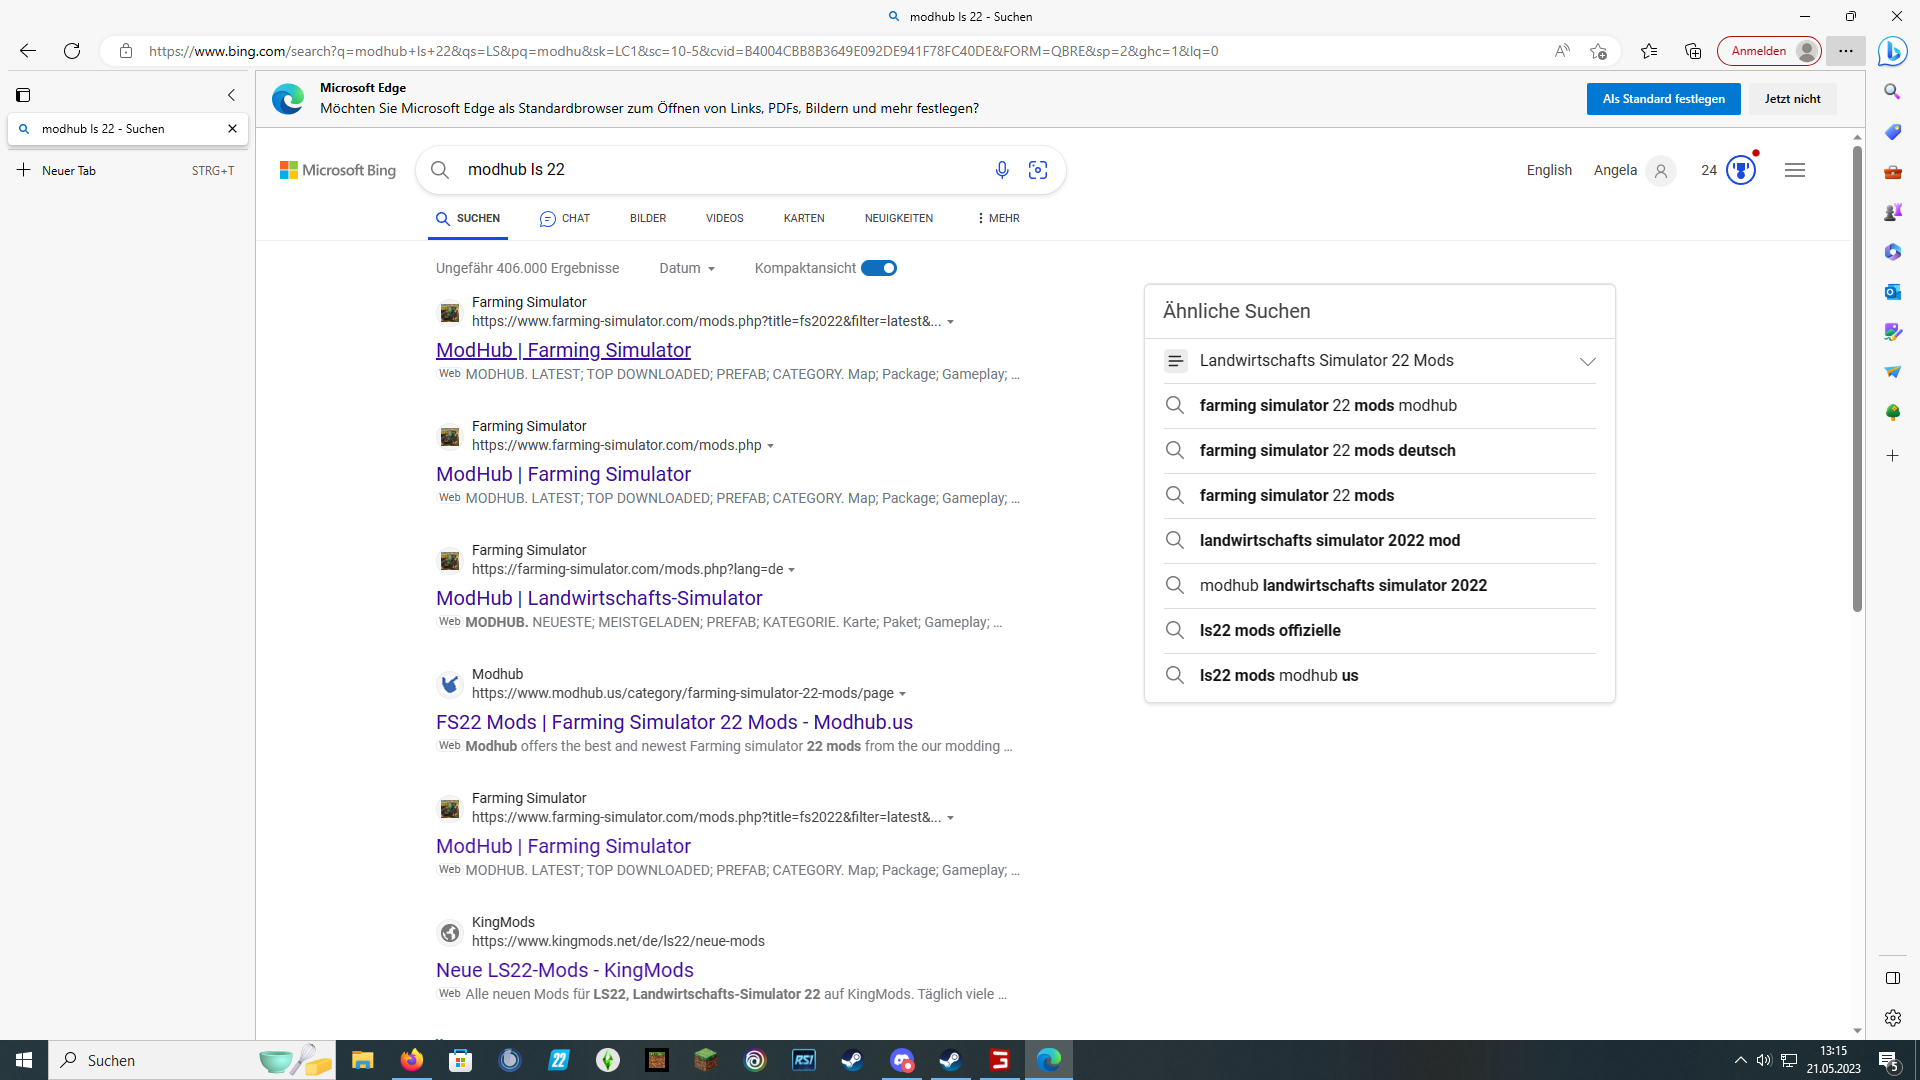Start a voice search with the microphone
The image size is (1920, 1080).
pos(1002,170)
